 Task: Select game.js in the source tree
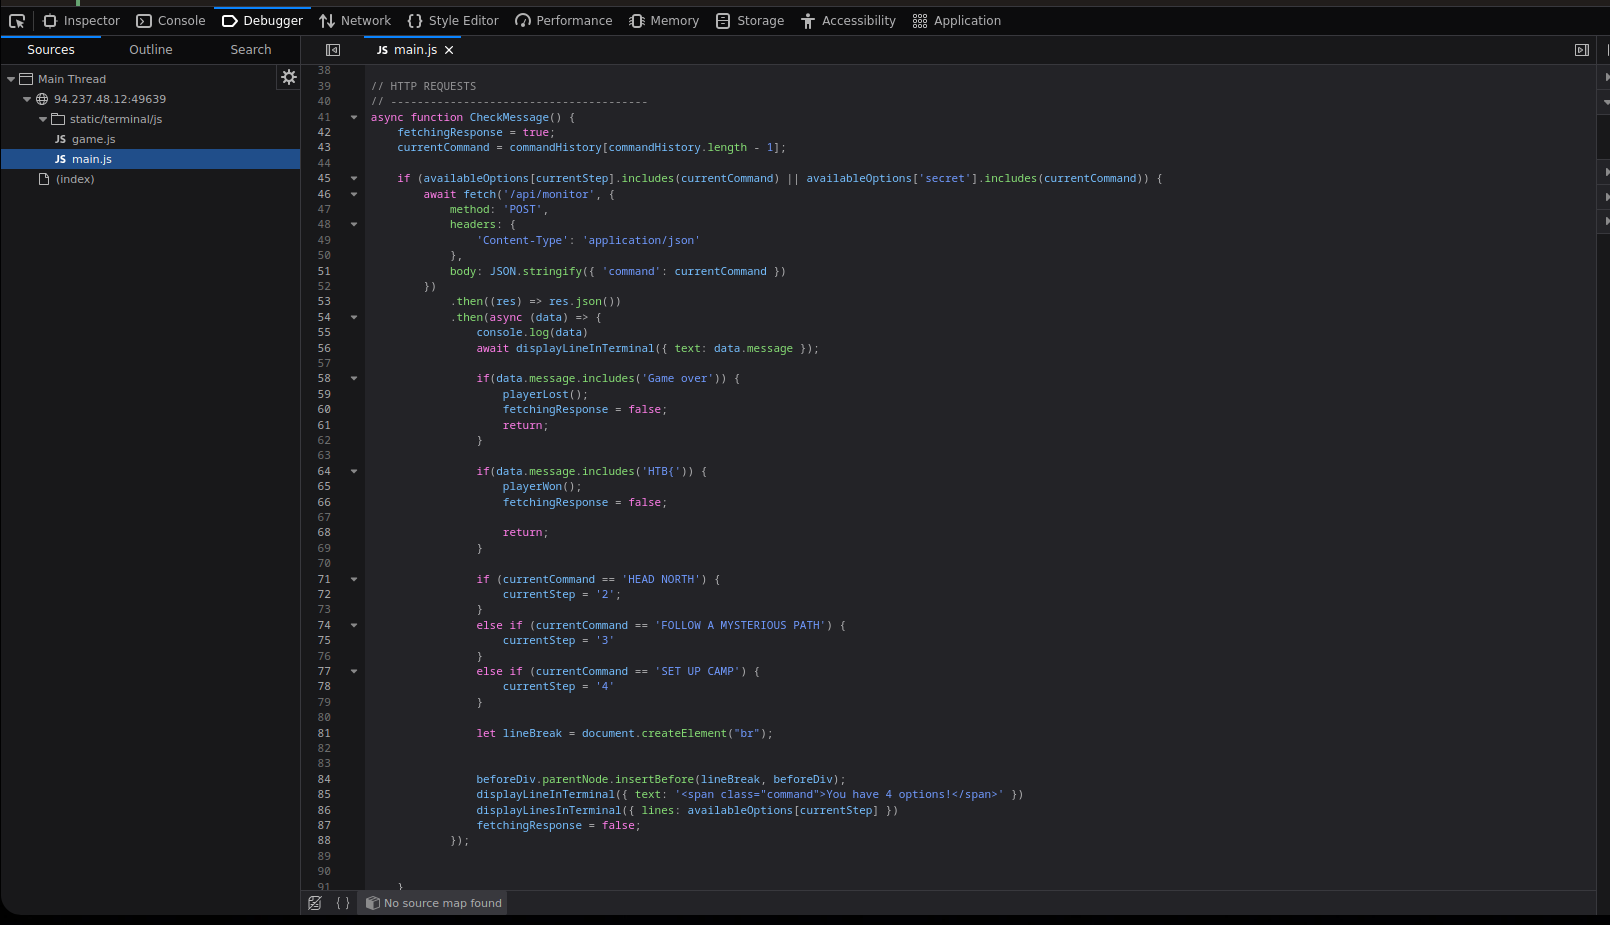pos(93,139)
